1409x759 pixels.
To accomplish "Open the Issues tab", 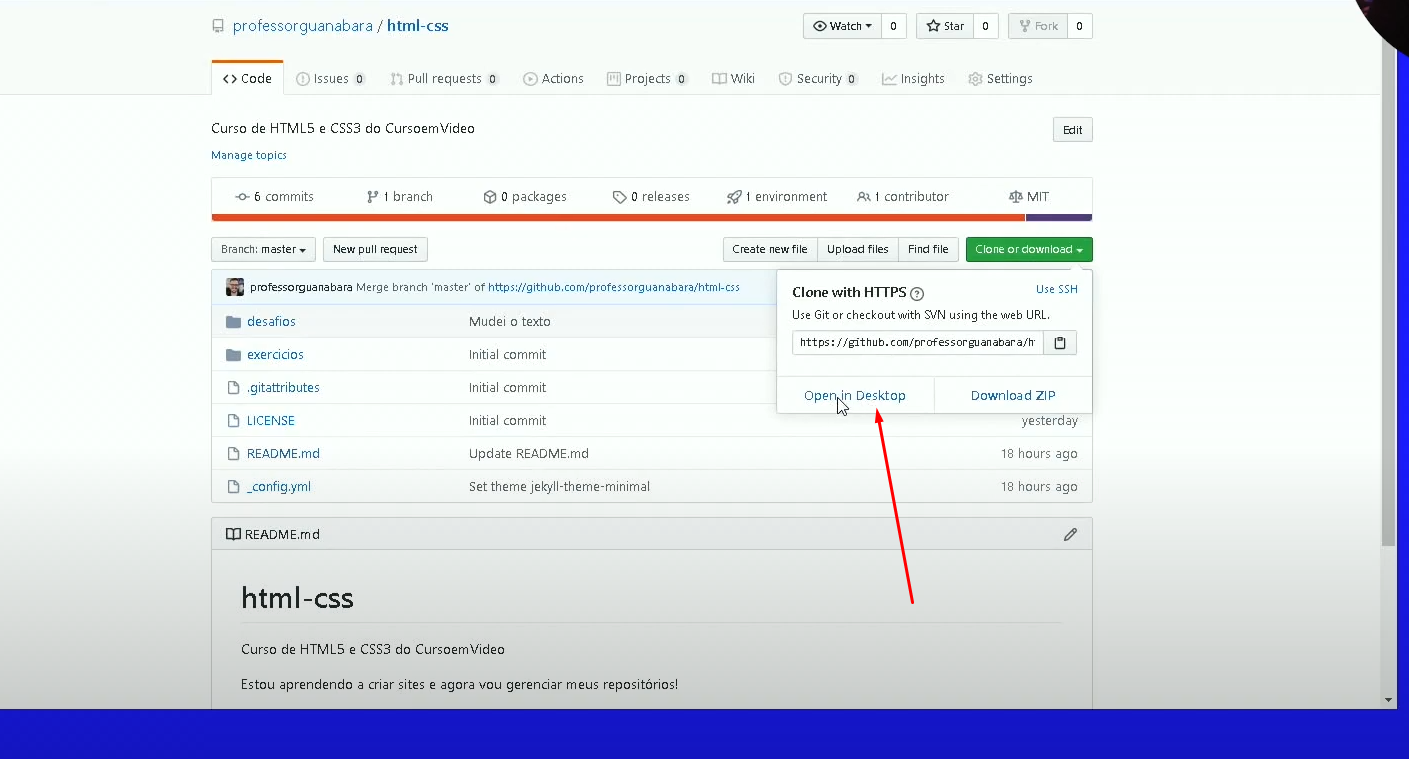I will click(x=331, y=79).
